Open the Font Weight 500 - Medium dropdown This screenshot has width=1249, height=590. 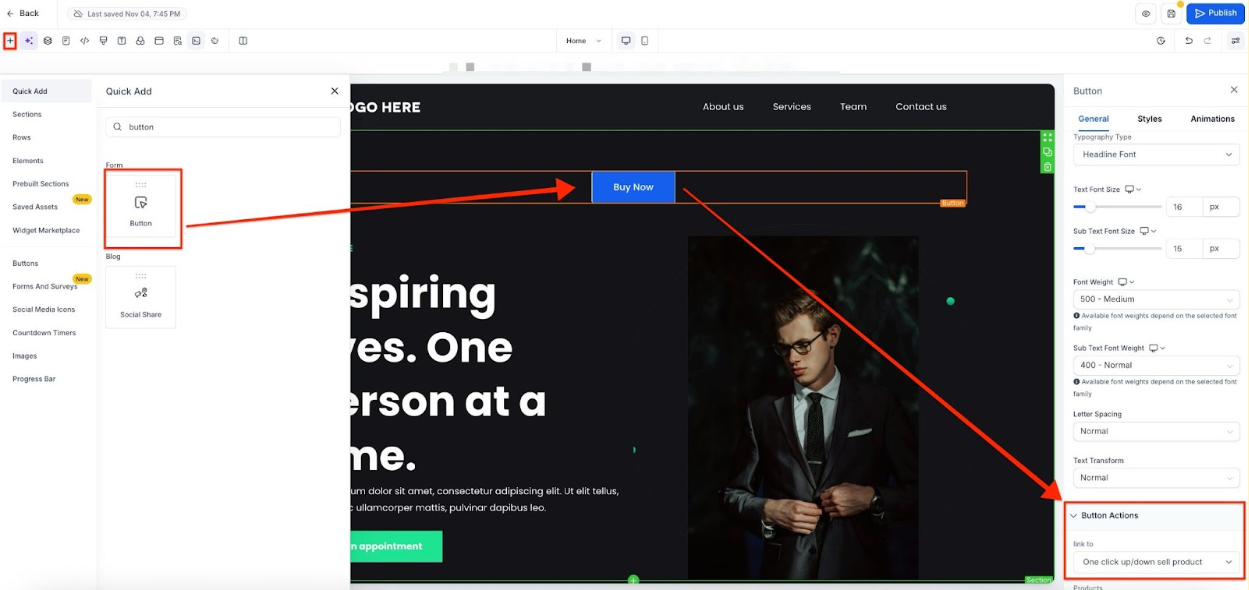coord(1156,299)
